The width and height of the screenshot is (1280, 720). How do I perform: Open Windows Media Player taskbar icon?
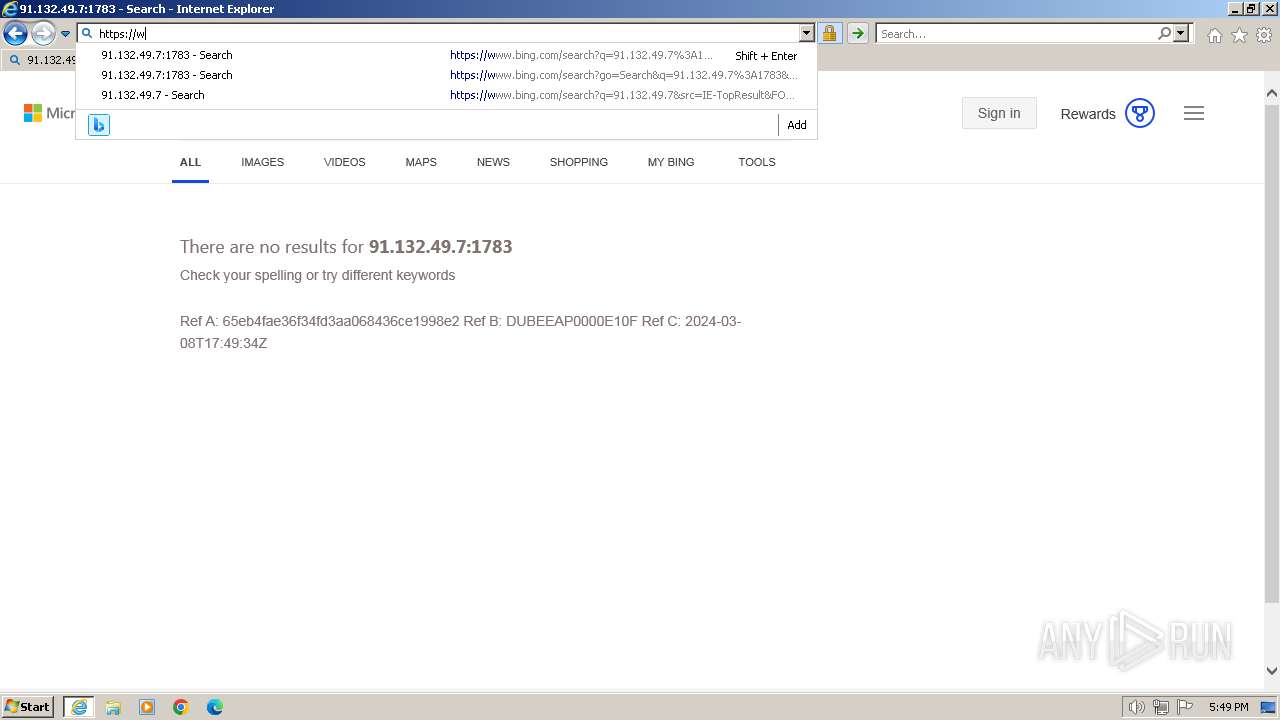point(147,707)
